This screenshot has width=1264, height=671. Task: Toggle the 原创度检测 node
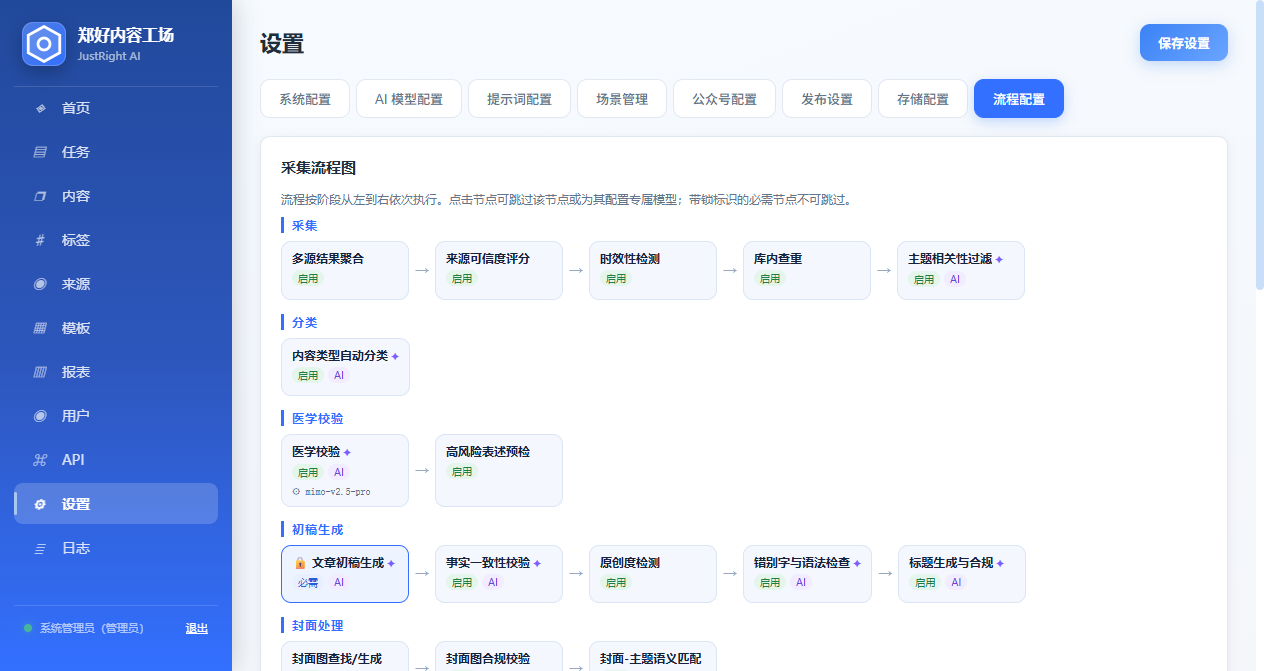[x=653, y=574]
